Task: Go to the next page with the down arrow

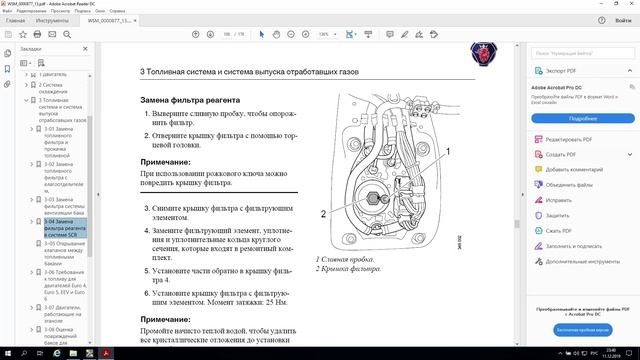Action: [210, 35]
